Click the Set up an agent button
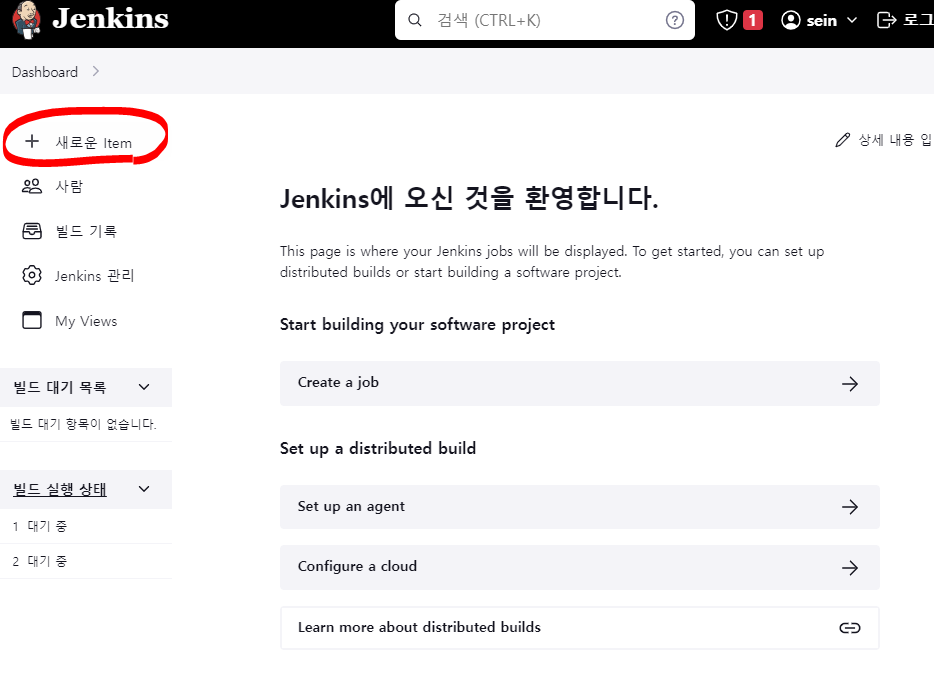The height and width of the screenshot is (674, 934). 580,507
